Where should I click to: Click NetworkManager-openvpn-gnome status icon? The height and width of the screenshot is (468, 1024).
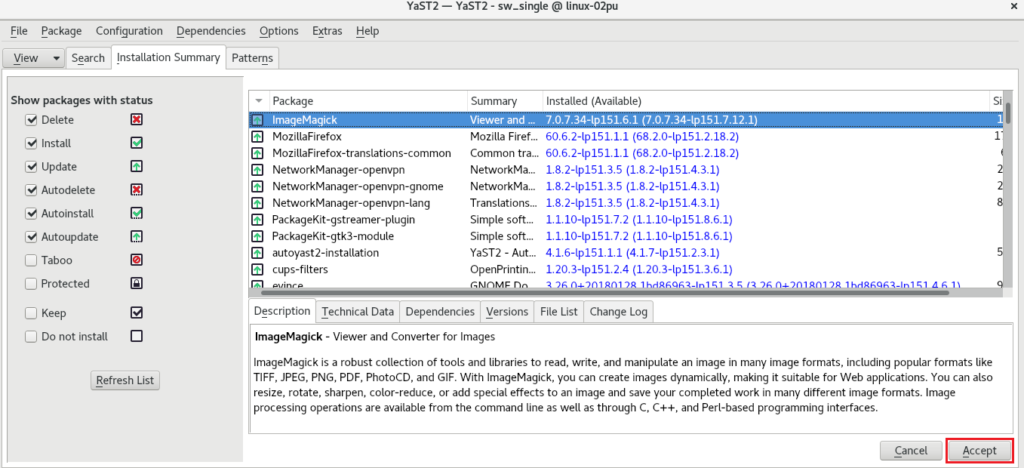(258, 187)
